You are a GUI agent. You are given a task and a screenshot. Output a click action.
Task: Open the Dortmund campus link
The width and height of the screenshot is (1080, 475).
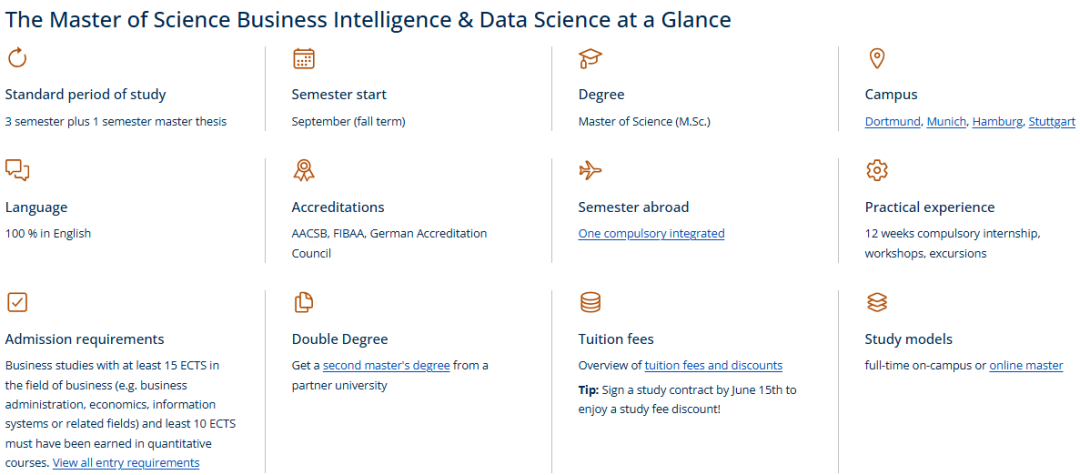tap(892, 122)
